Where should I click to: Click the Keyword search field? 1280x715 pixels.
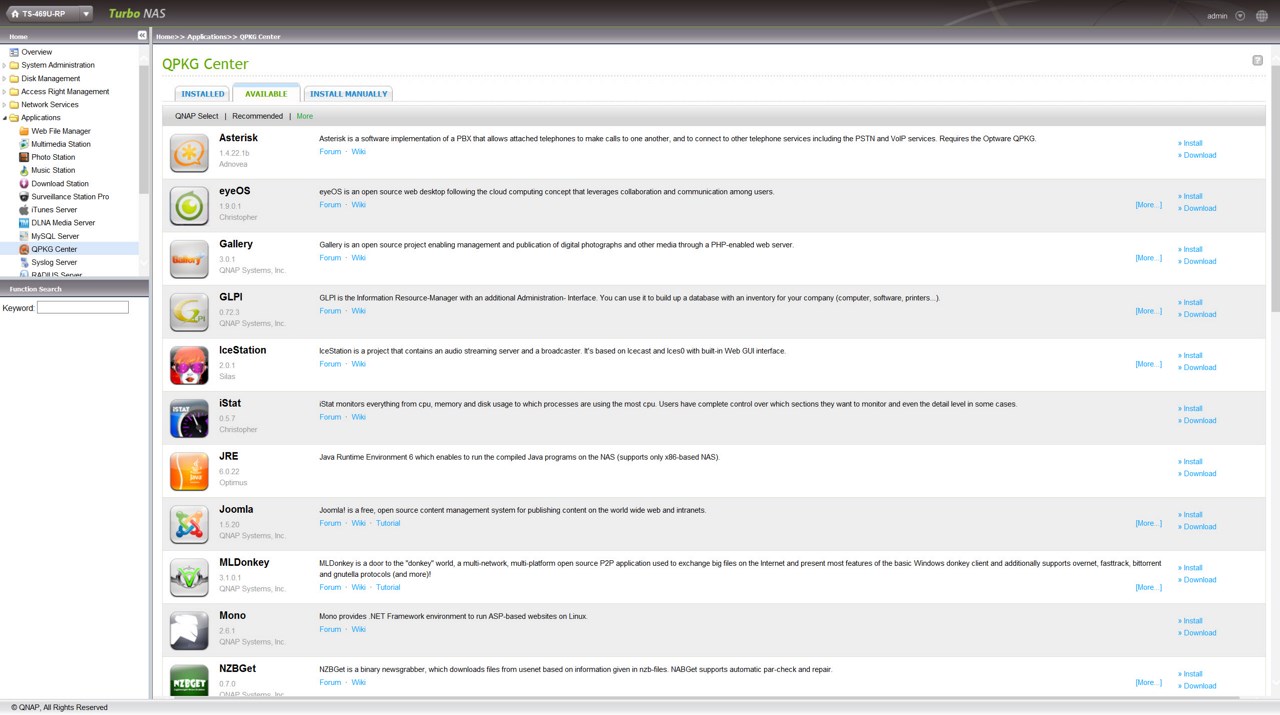coord(83,307)
